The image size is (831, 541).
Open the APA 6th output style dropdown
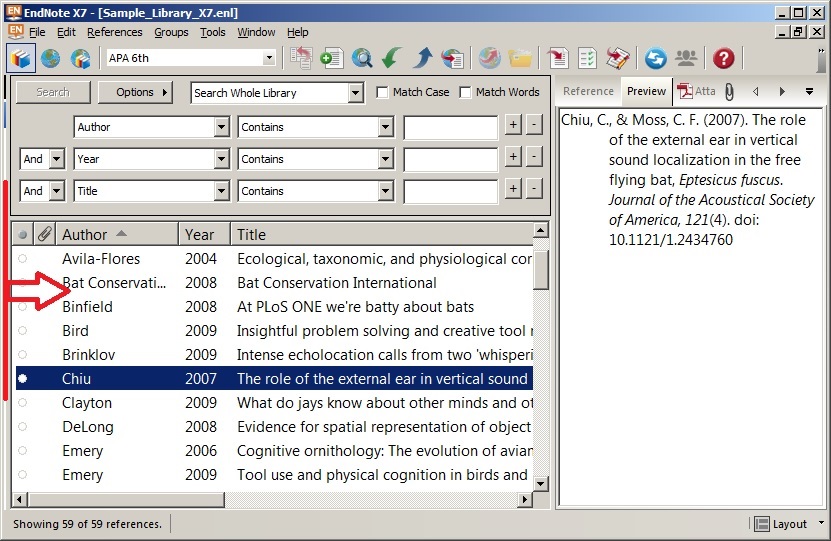pos(268,59)
